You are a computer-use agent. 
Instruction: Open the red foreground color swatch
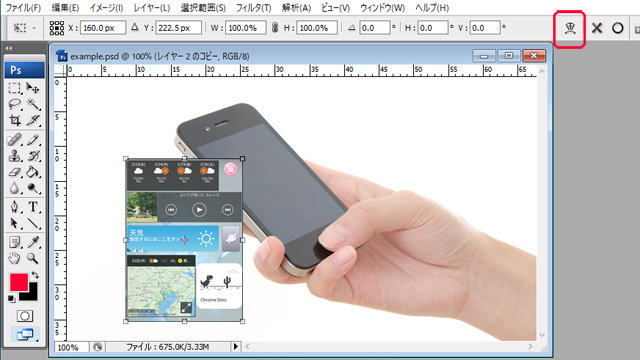coord(18,282)
